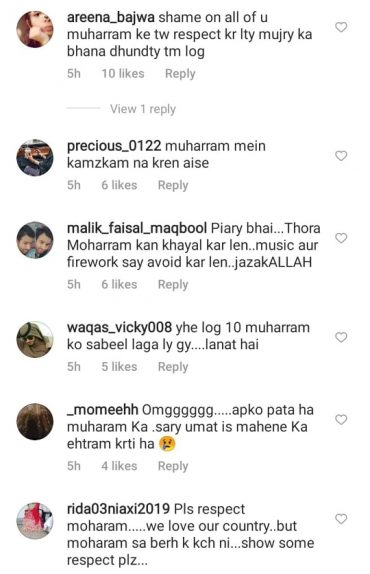The width and height of the screenshot is (370, 574).
Task: Reply to malik_faisal_maqbool's comment
Action: point(173,284)
